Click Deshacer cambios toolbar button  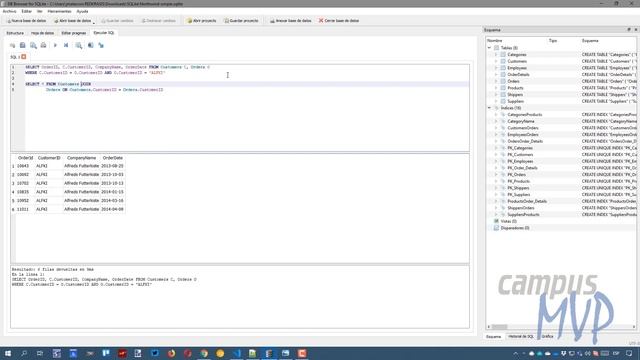click(x=158, y=20)
